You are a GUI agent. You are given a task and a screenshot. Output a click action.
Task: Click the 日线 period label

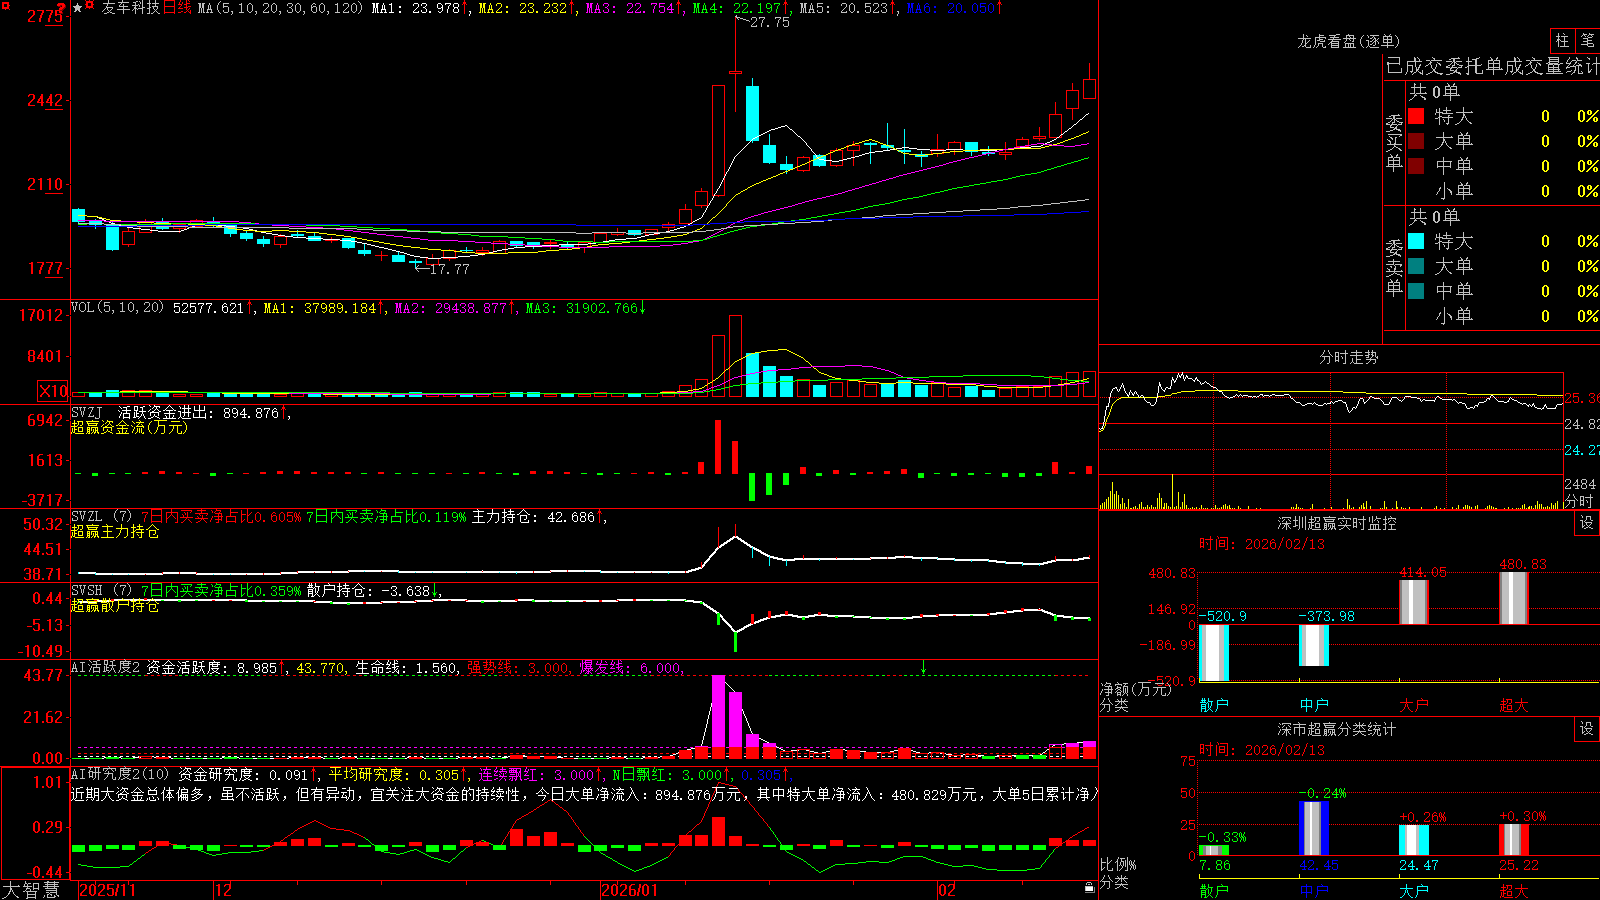click(177, 8)
